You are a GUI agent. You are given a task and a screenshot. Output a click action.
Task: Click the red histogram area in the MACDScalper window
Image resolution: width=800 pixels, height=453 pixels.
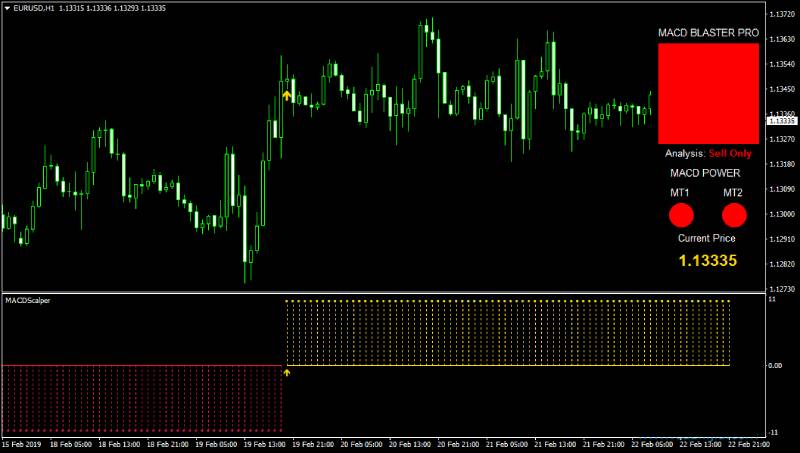pyautogui.click(x=140, y=398)
